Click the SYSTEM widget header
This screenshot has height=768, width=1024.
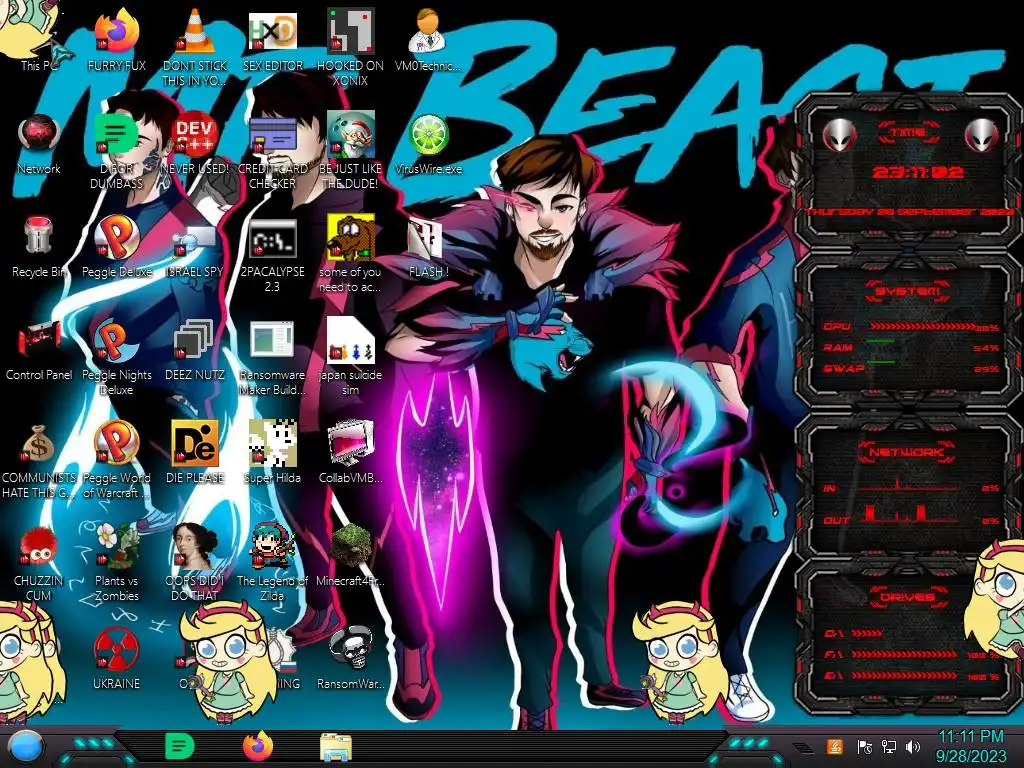coord(908,291)
